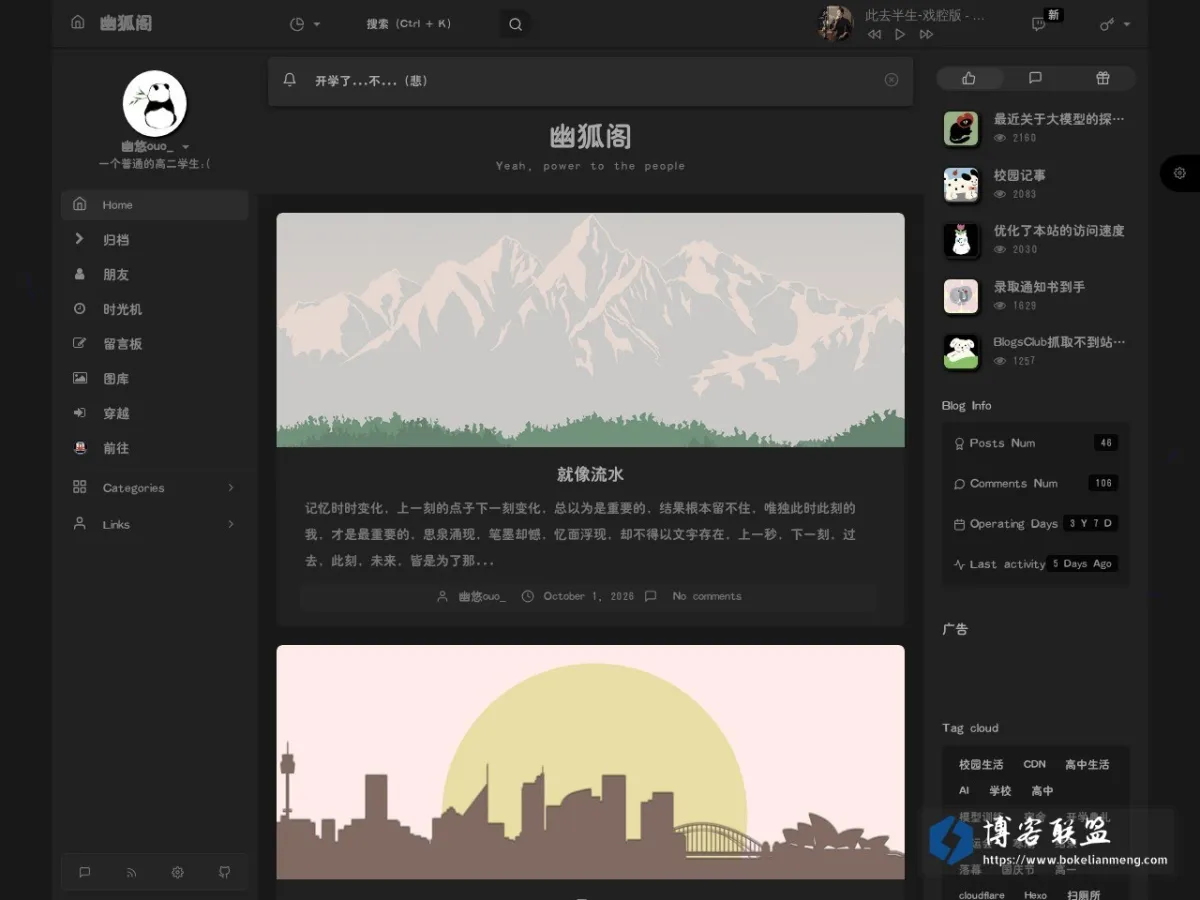Open popular post 最近关于大模型的探…
The height and width of the screenshot is (900, 1200).
(x=1059, y=119)
